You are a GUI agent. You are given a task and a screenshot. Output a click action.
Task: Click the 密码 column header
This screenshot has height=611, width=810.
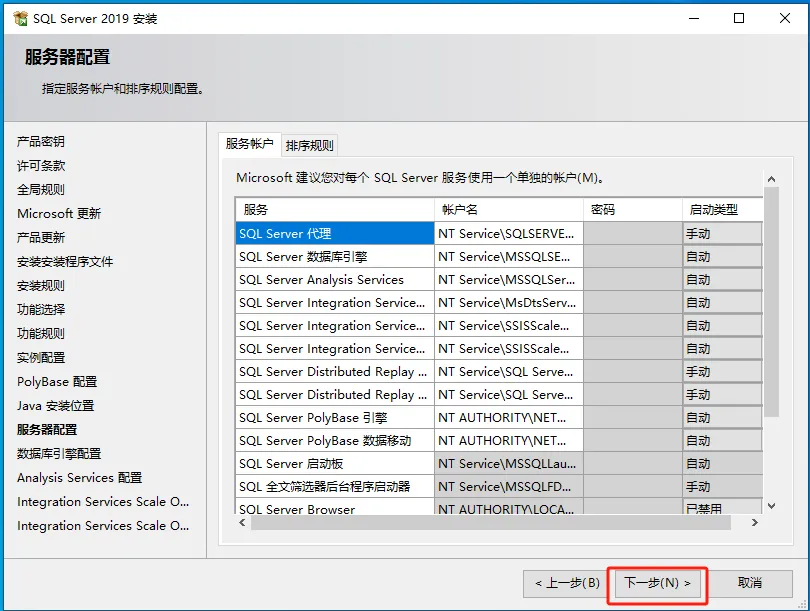point(633,210)
